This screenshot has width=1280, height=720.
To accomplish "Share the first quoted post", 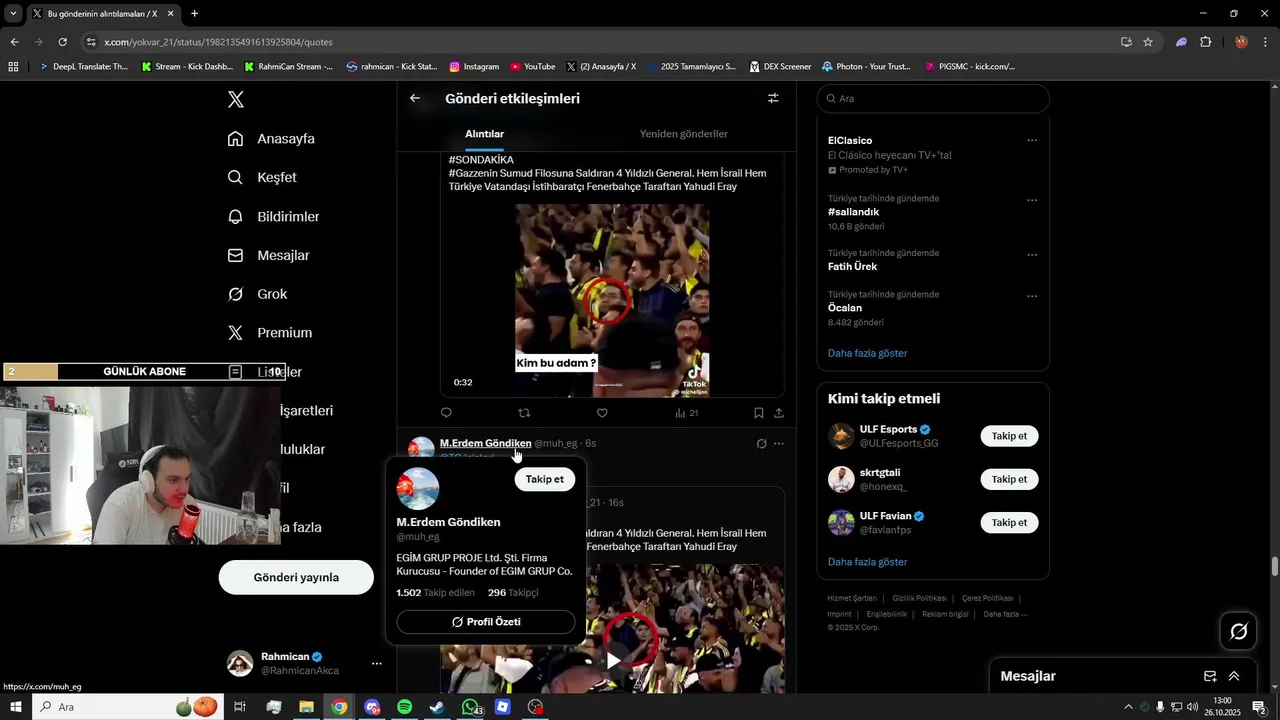I will [779, 413].
